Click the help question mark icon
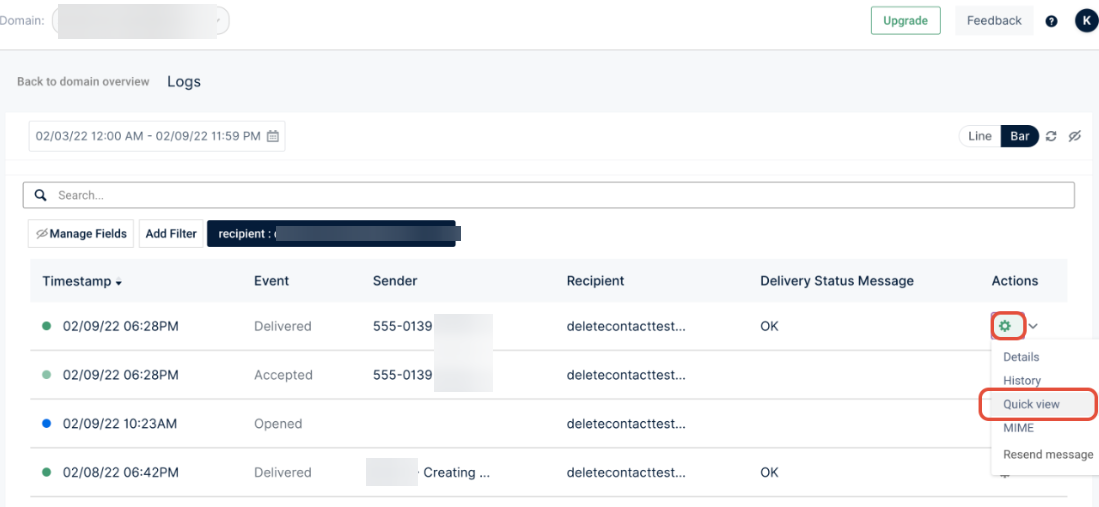The width and height of the screenshot is (1099, 507). pos(1051,21)
